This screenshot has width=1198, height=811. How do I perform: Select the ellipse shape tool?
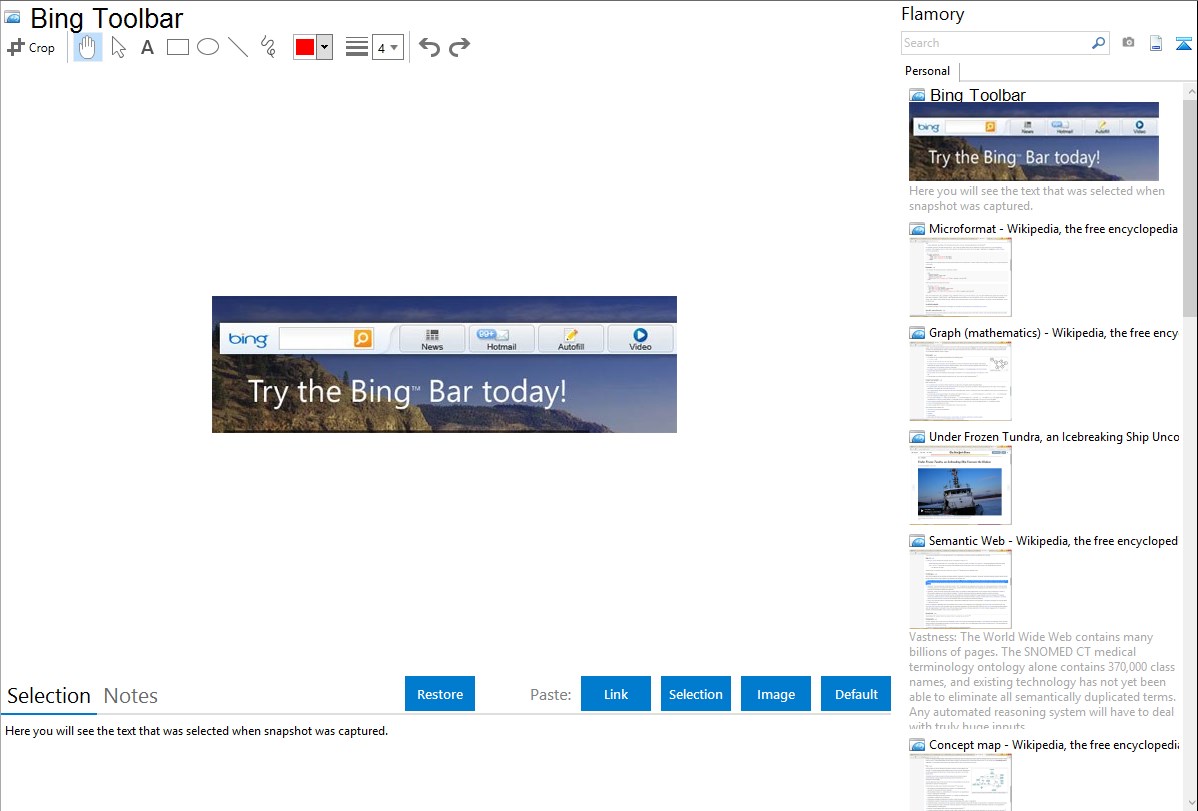coord(208,47)
